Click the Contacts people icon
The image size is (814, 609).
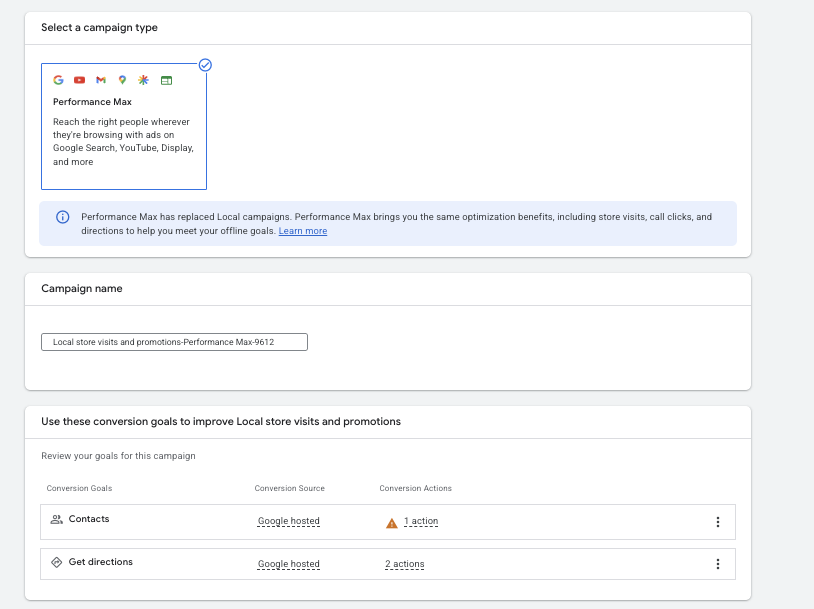click(56, 519)
